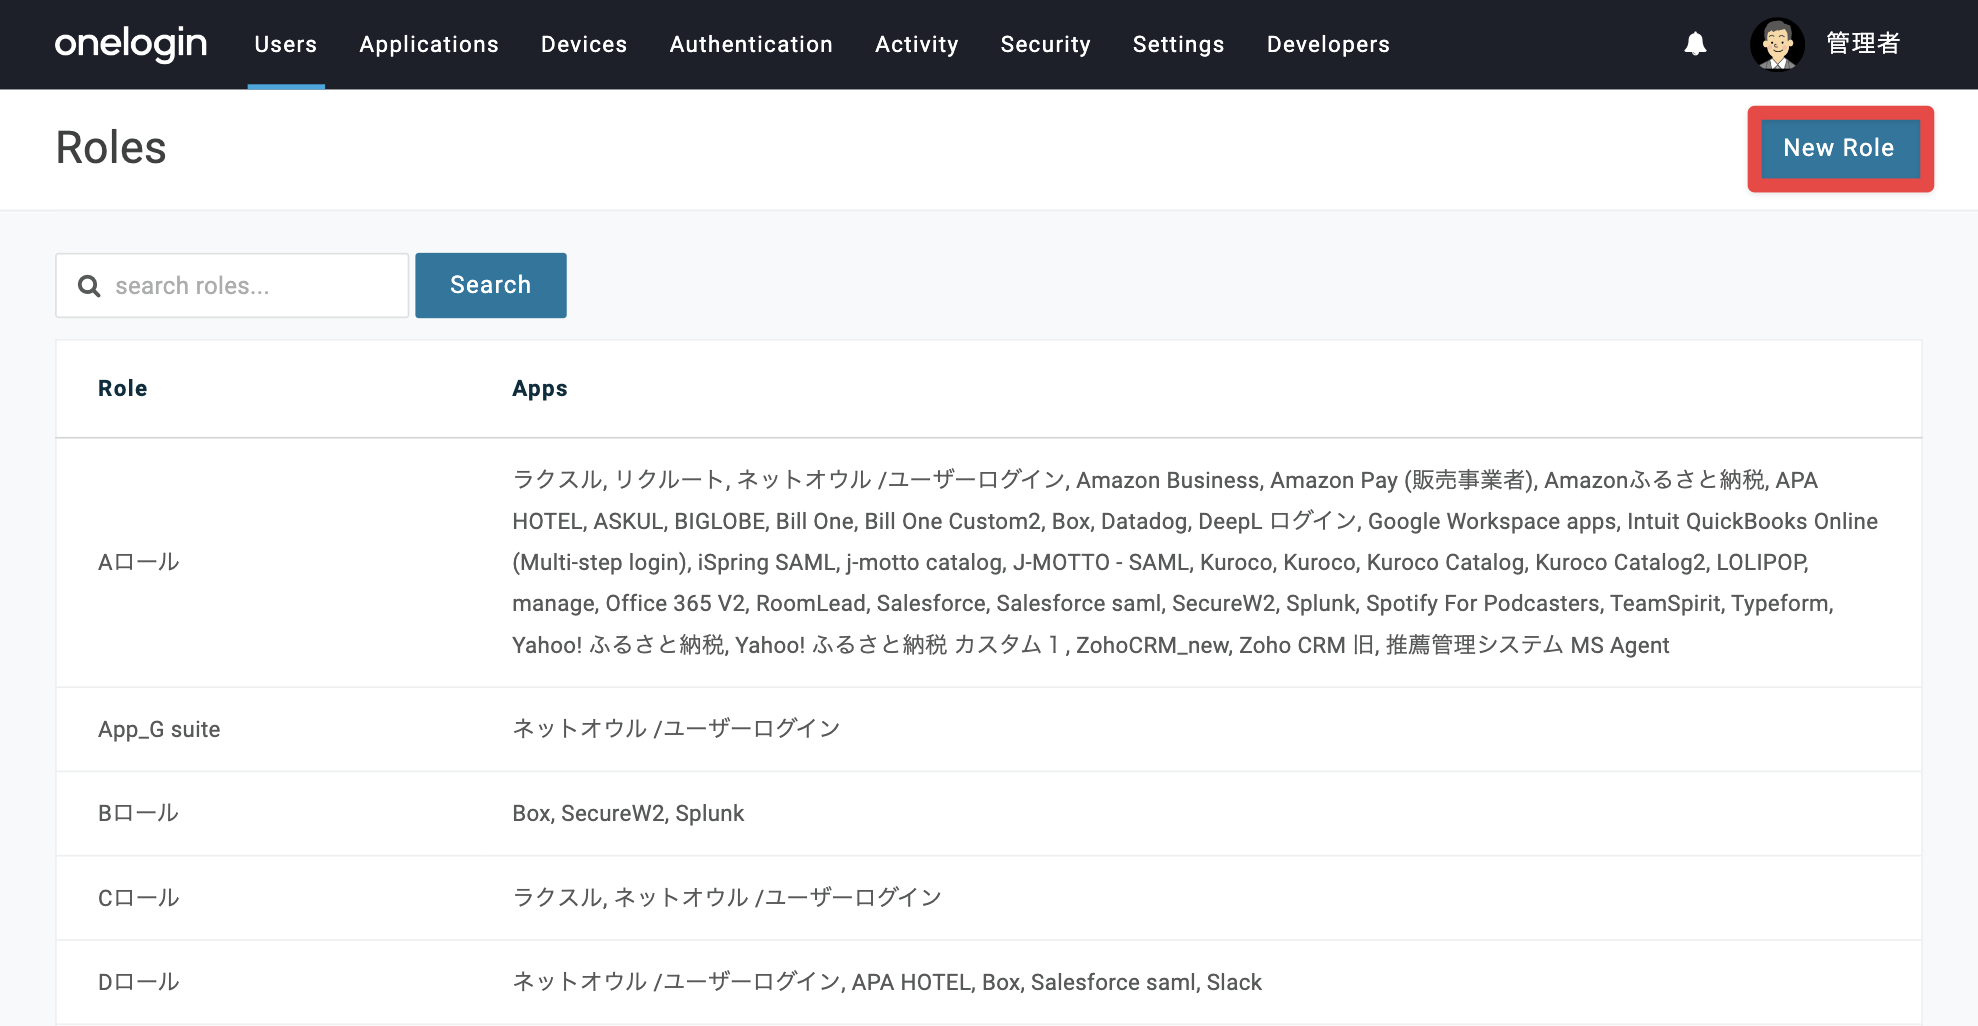1978x1026 pixels.
Task: Open the Users menu
Action: (x=286, y=44)
